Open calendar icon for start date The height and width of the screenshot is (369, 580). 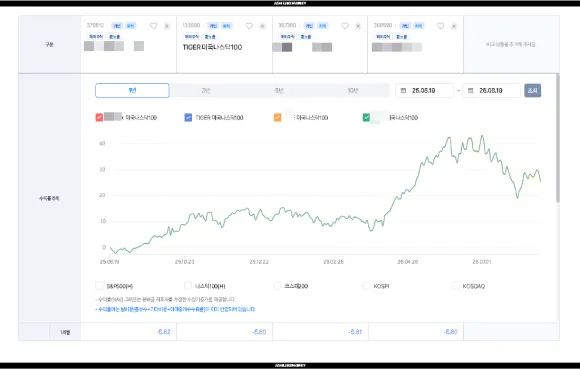point(404,91)
